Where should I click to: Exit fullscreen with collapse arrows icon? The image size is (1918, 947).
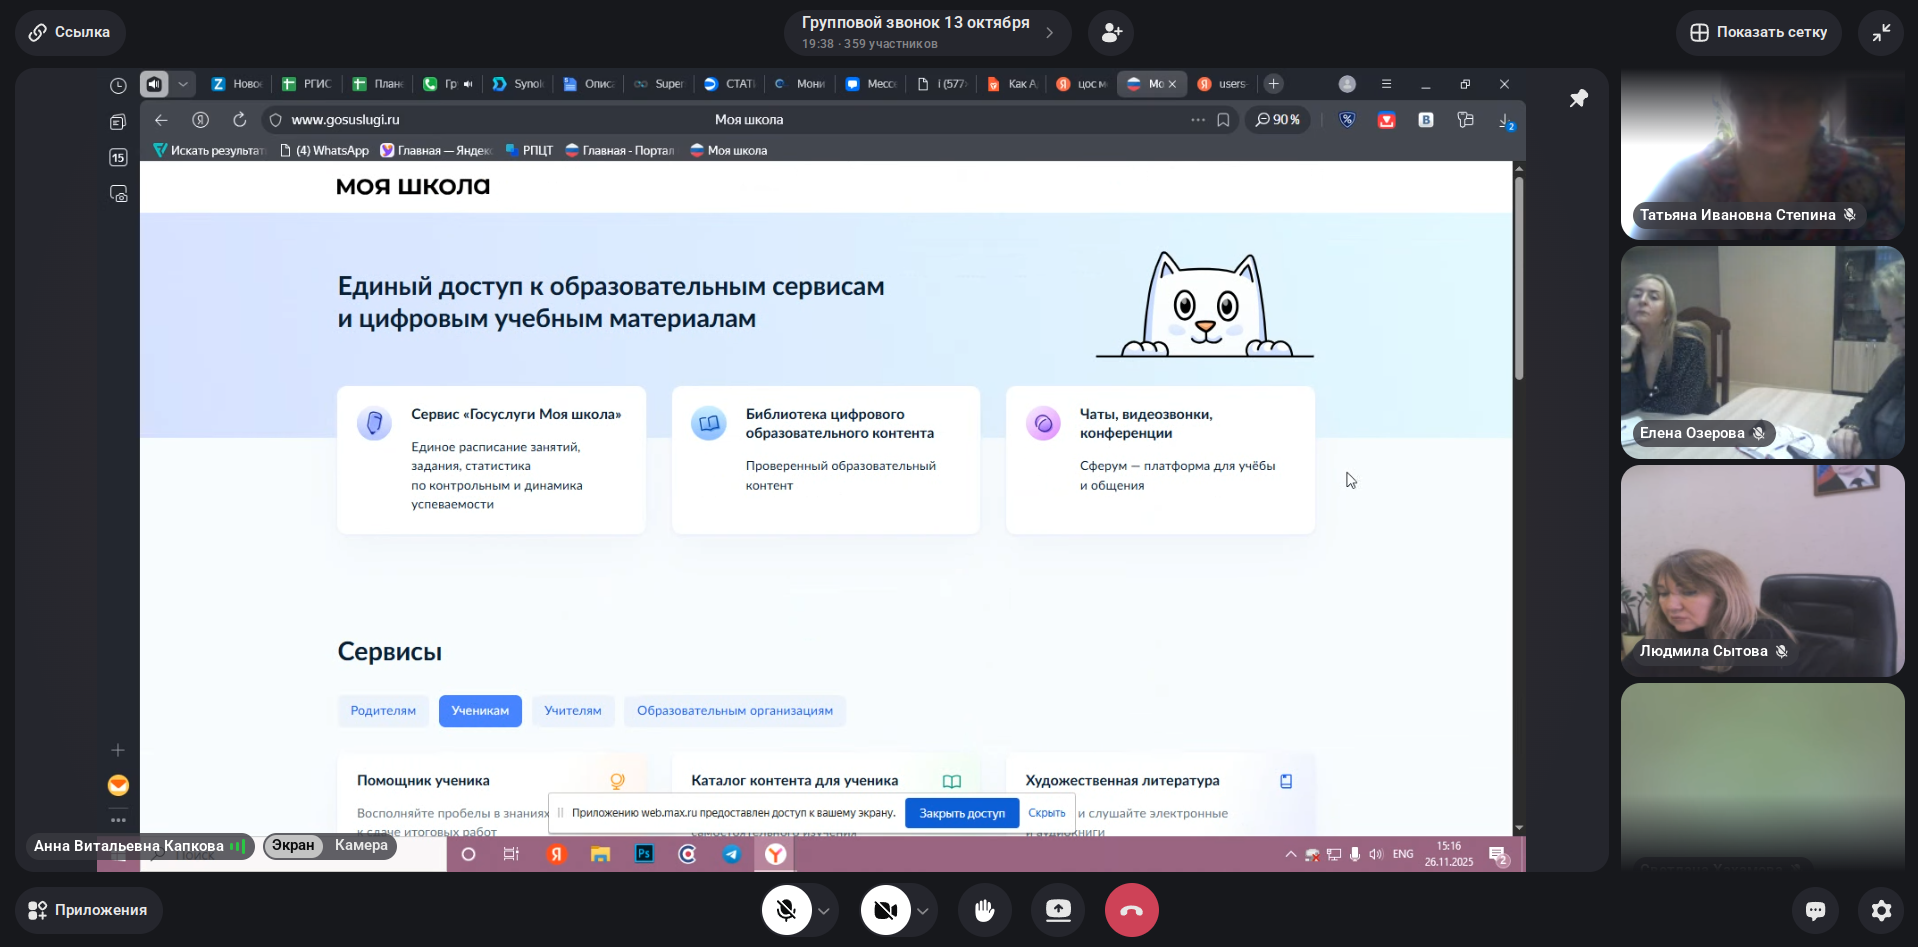click(1881, 32)
